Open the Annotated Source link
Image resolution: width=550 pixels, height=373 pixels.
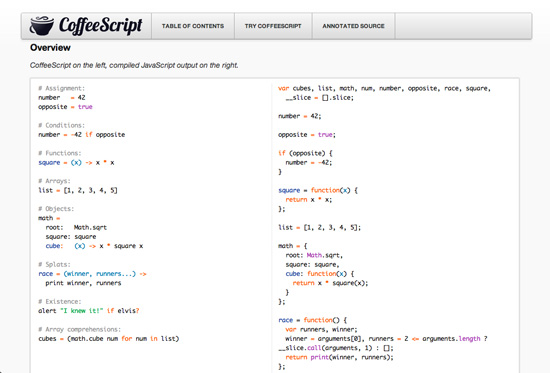353,26
